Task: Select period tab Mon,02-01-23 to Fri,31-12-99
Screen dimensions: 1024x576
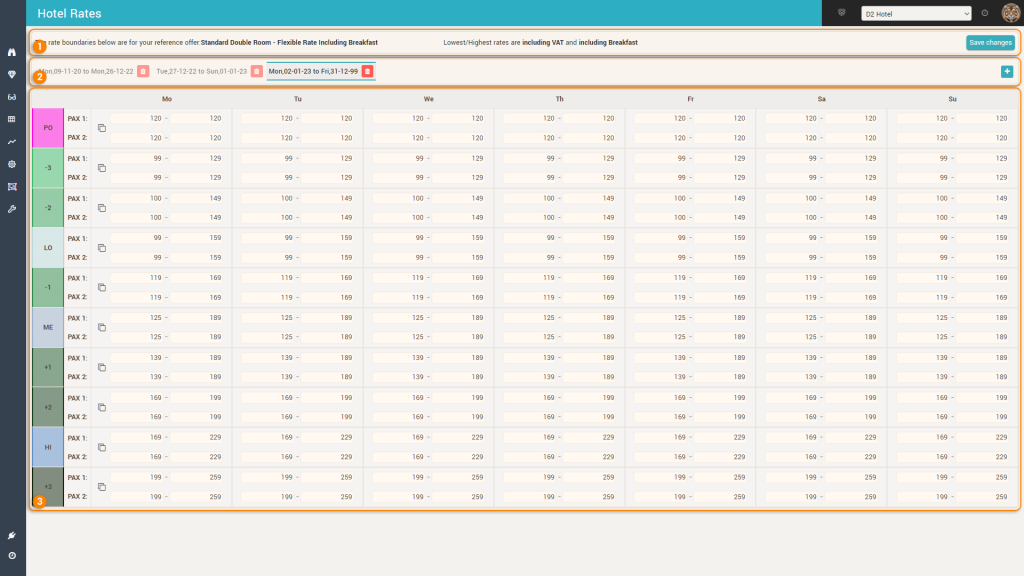Action: (x=313, y=71)
